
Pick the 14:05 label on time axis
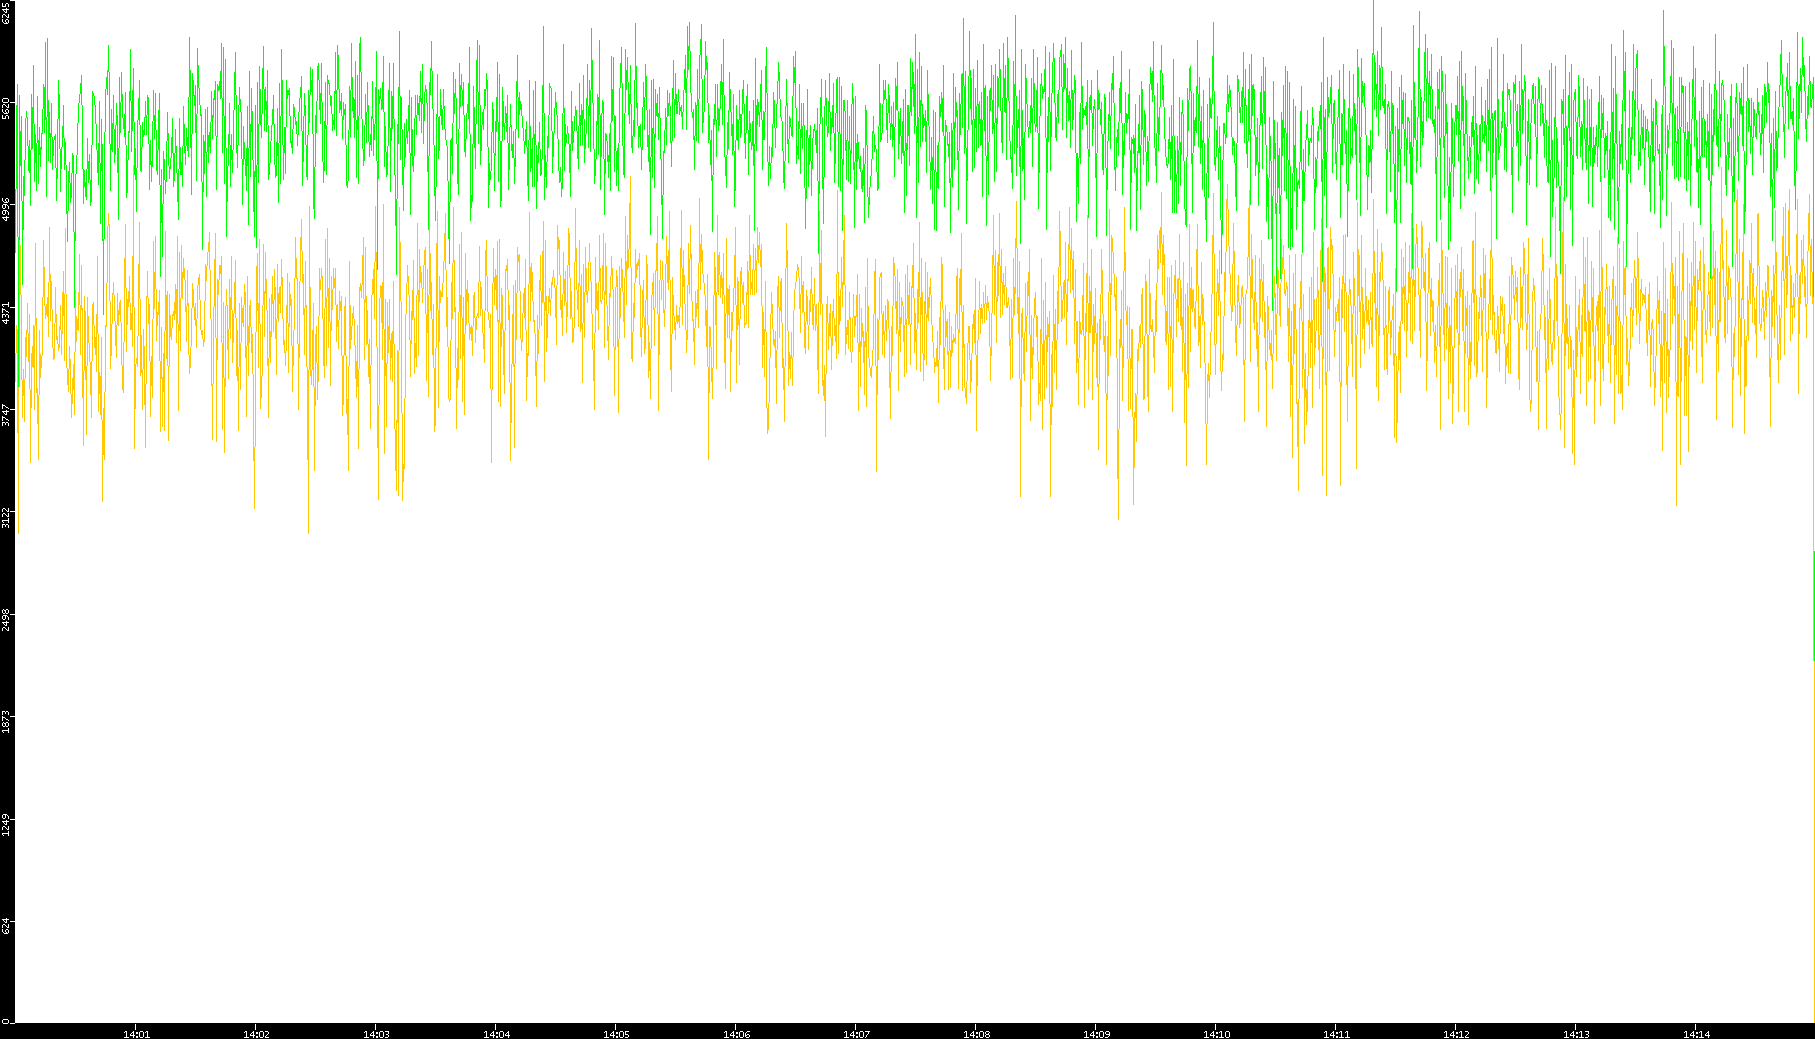tap(616, 1034)
